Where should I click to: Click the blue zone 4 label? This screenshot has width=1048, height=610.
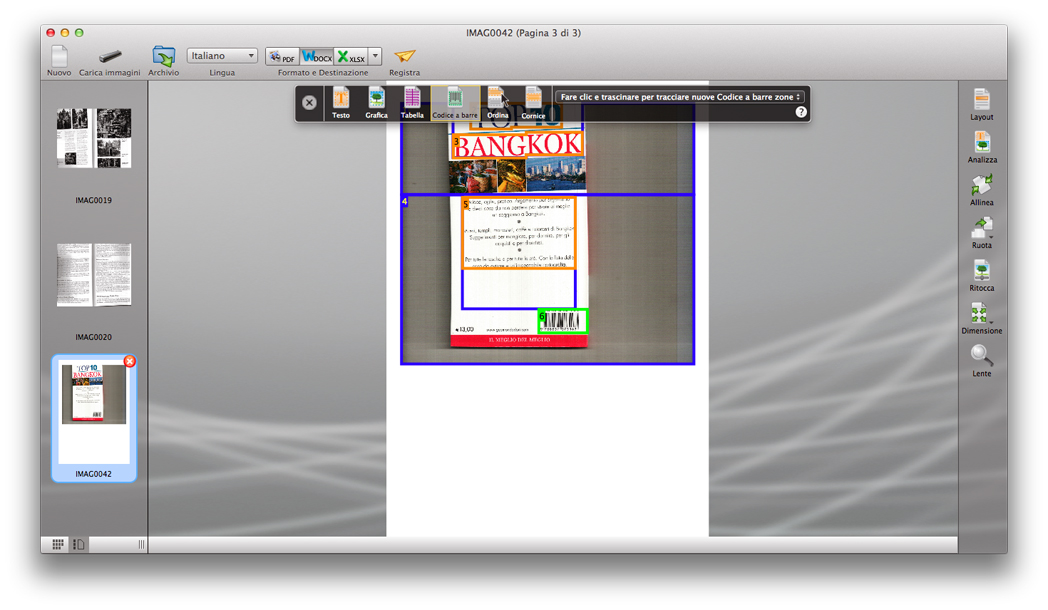(x=404, y=201)
